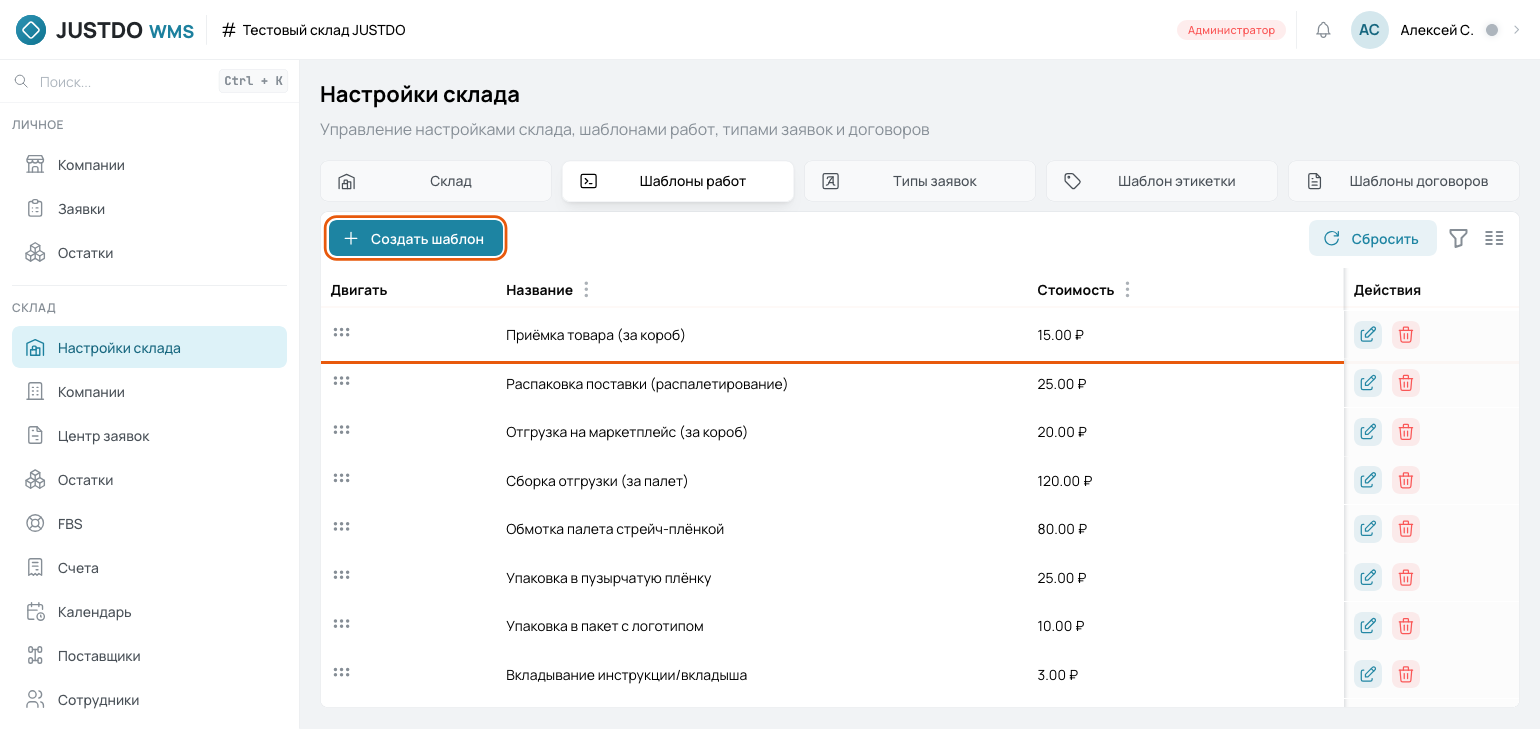Go to Поставщики in the sidebar
The width and height of the screenshot is (1540, 729).
pos(149,656)
